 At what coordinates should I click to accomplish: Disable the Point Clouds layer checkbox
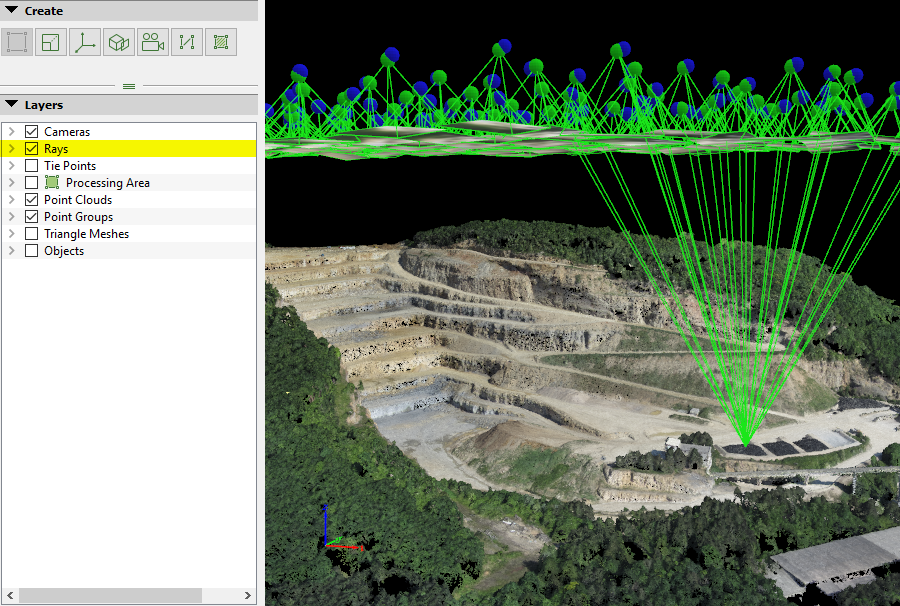(31, 200)
